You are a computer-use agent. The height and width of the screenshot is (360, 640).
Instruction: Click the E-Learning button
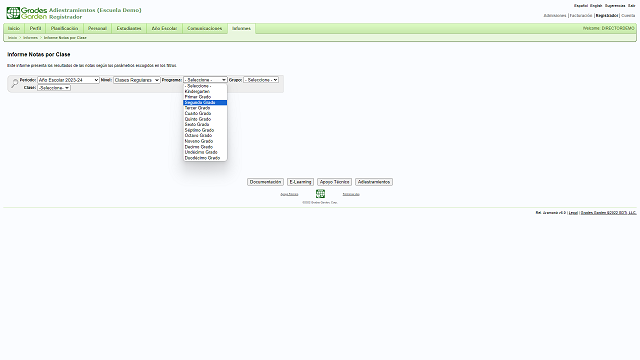click(x=300, y=182)
